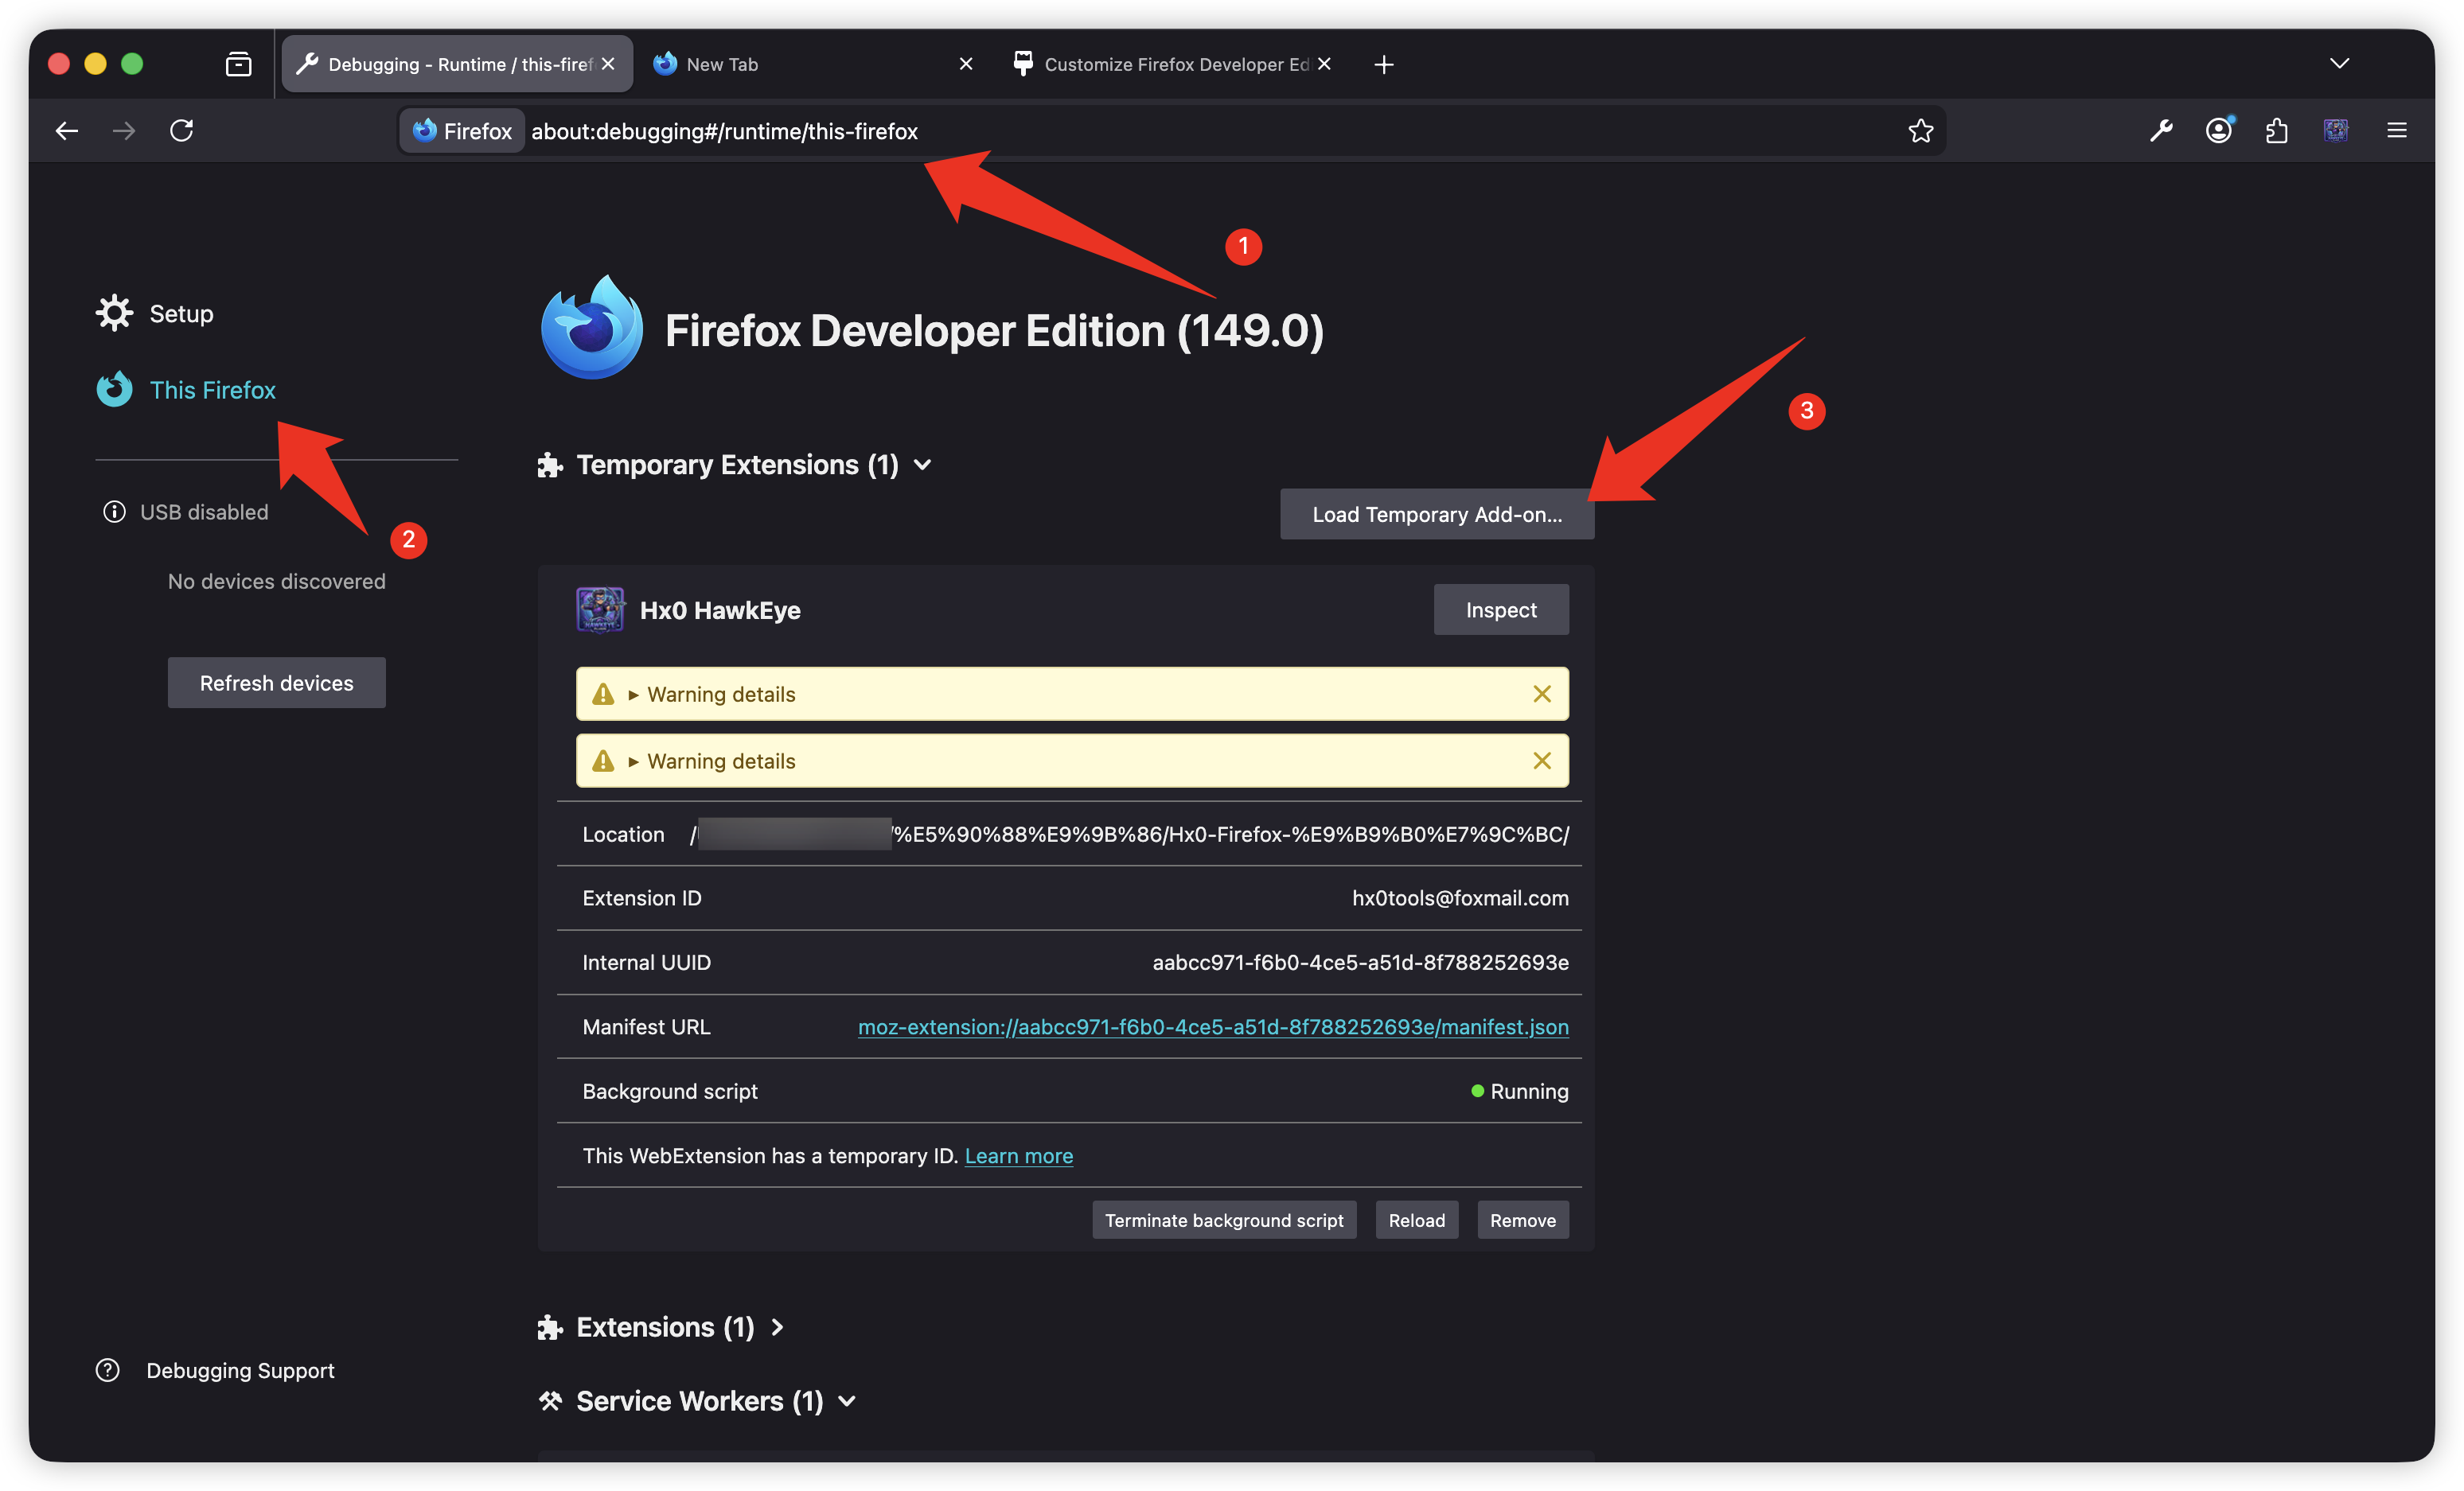Open the Extensions puzzle toolbar icon
Viewport: 2464px width, 1491px height.
tap(2277, 131)
